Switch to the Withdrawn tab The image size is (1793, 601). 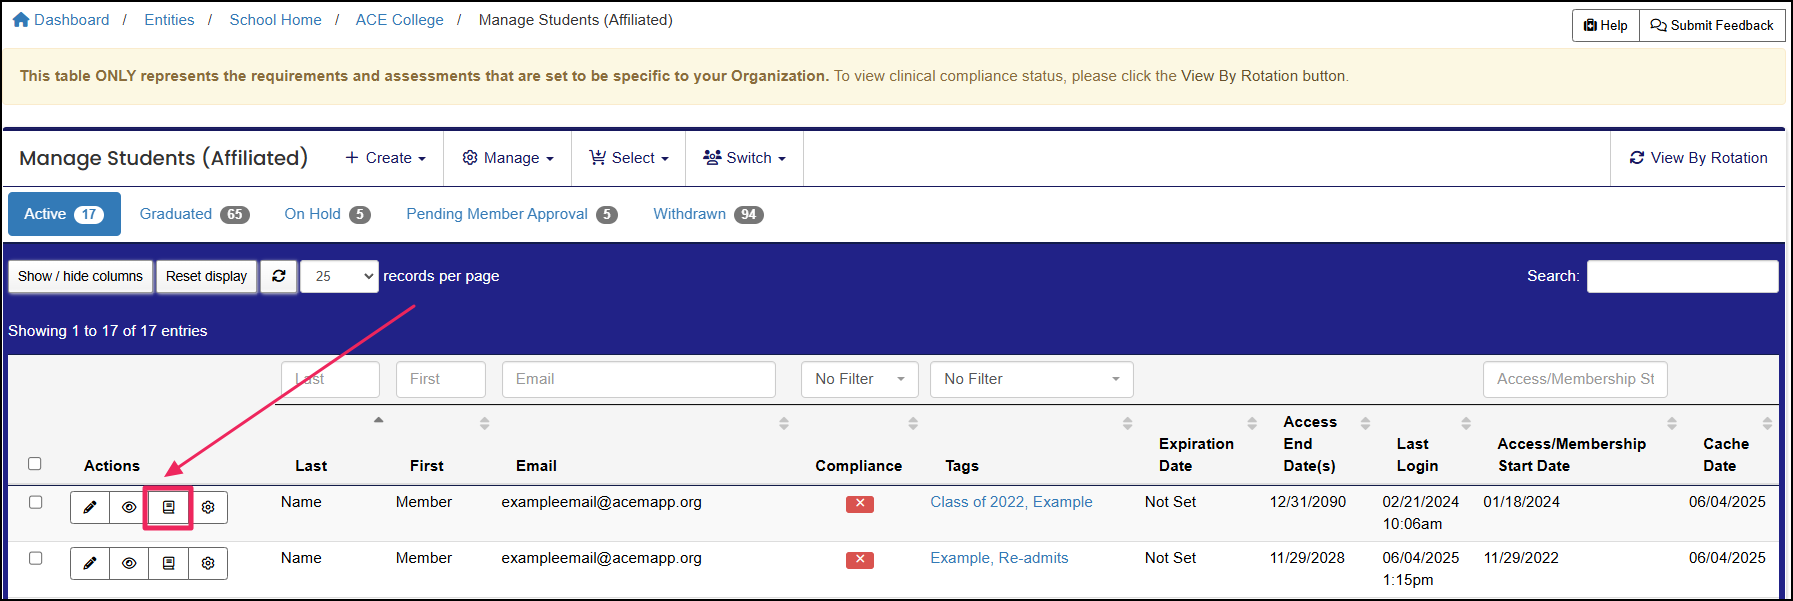click(708, 214)
